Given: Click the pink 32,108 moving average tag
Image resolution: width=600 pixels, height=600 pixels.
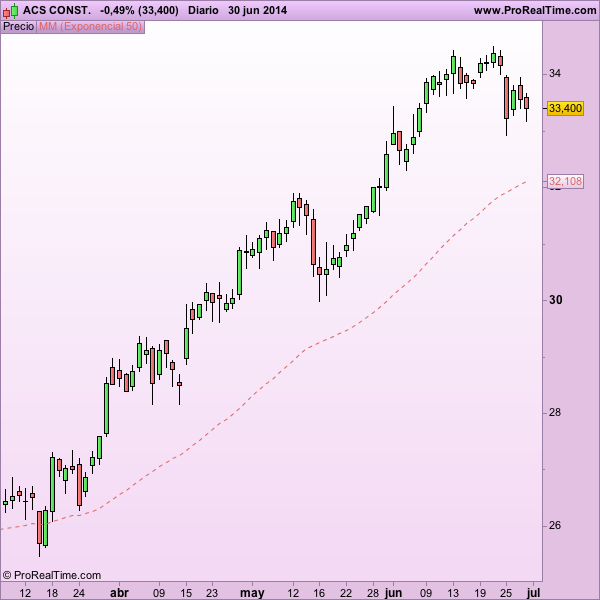Looking at the screenshot, I should 565,181.
